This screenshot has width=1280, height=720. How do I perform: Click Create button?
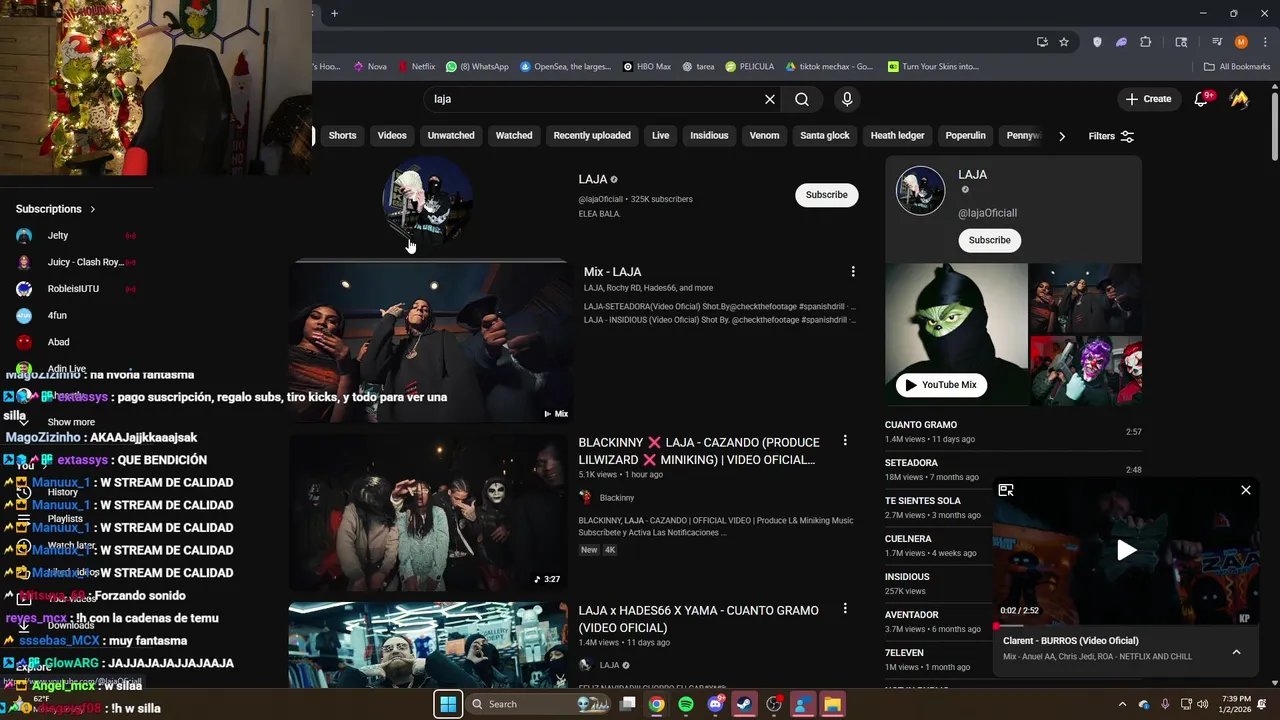pos(1148,99)
